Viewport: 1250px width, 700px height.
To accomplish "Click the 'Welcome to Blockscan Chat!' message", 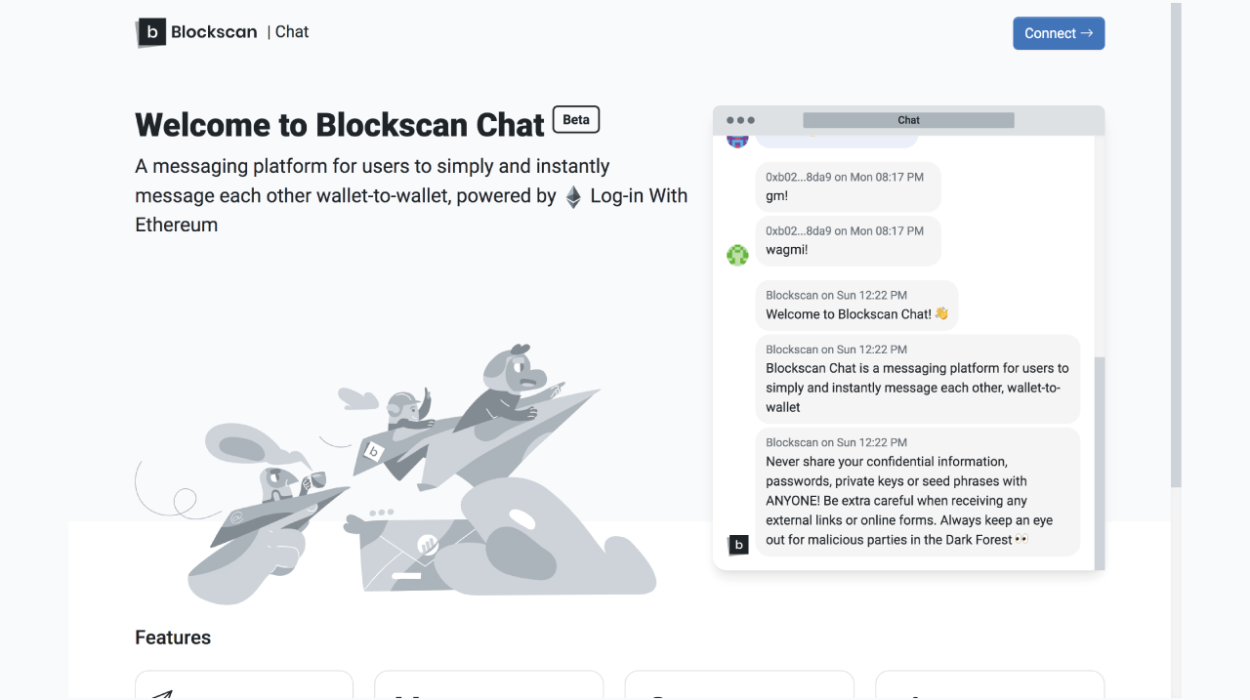I will 856,304.
